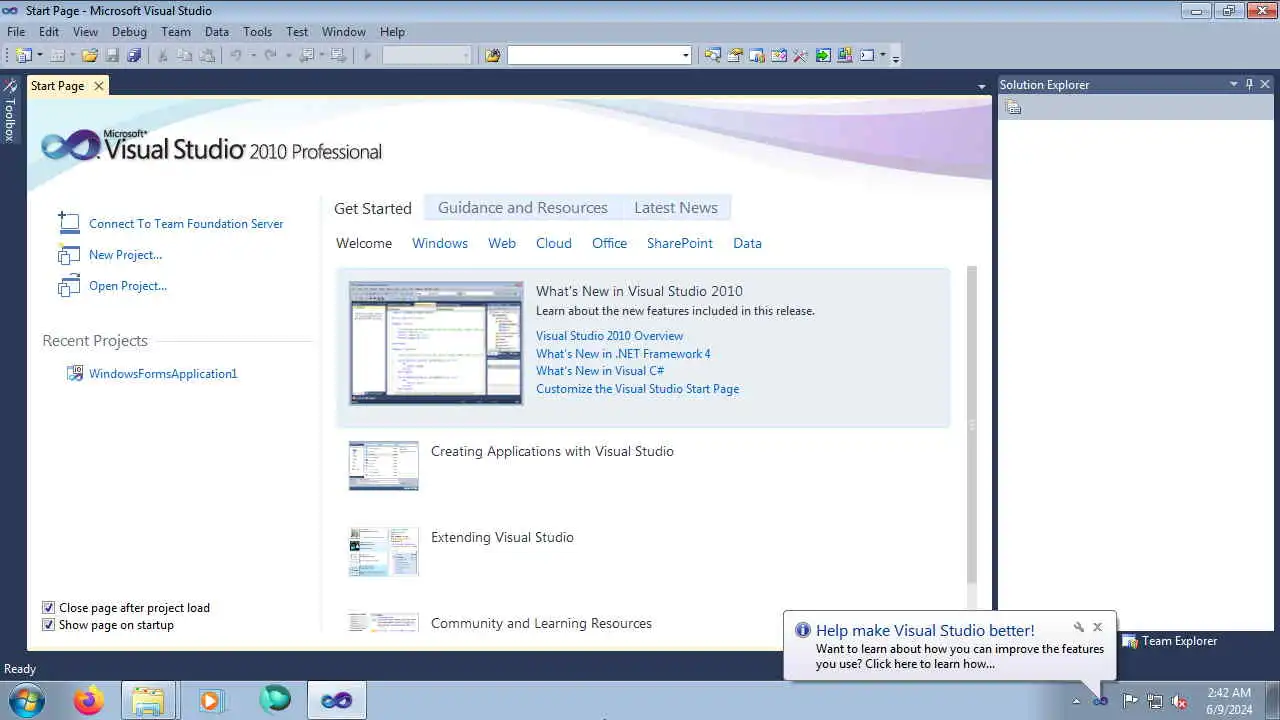This screenshot has height=720, width=1280.
Task: Open the Visual Studio 2010 Overview link
Action: [x=610, y=336]
